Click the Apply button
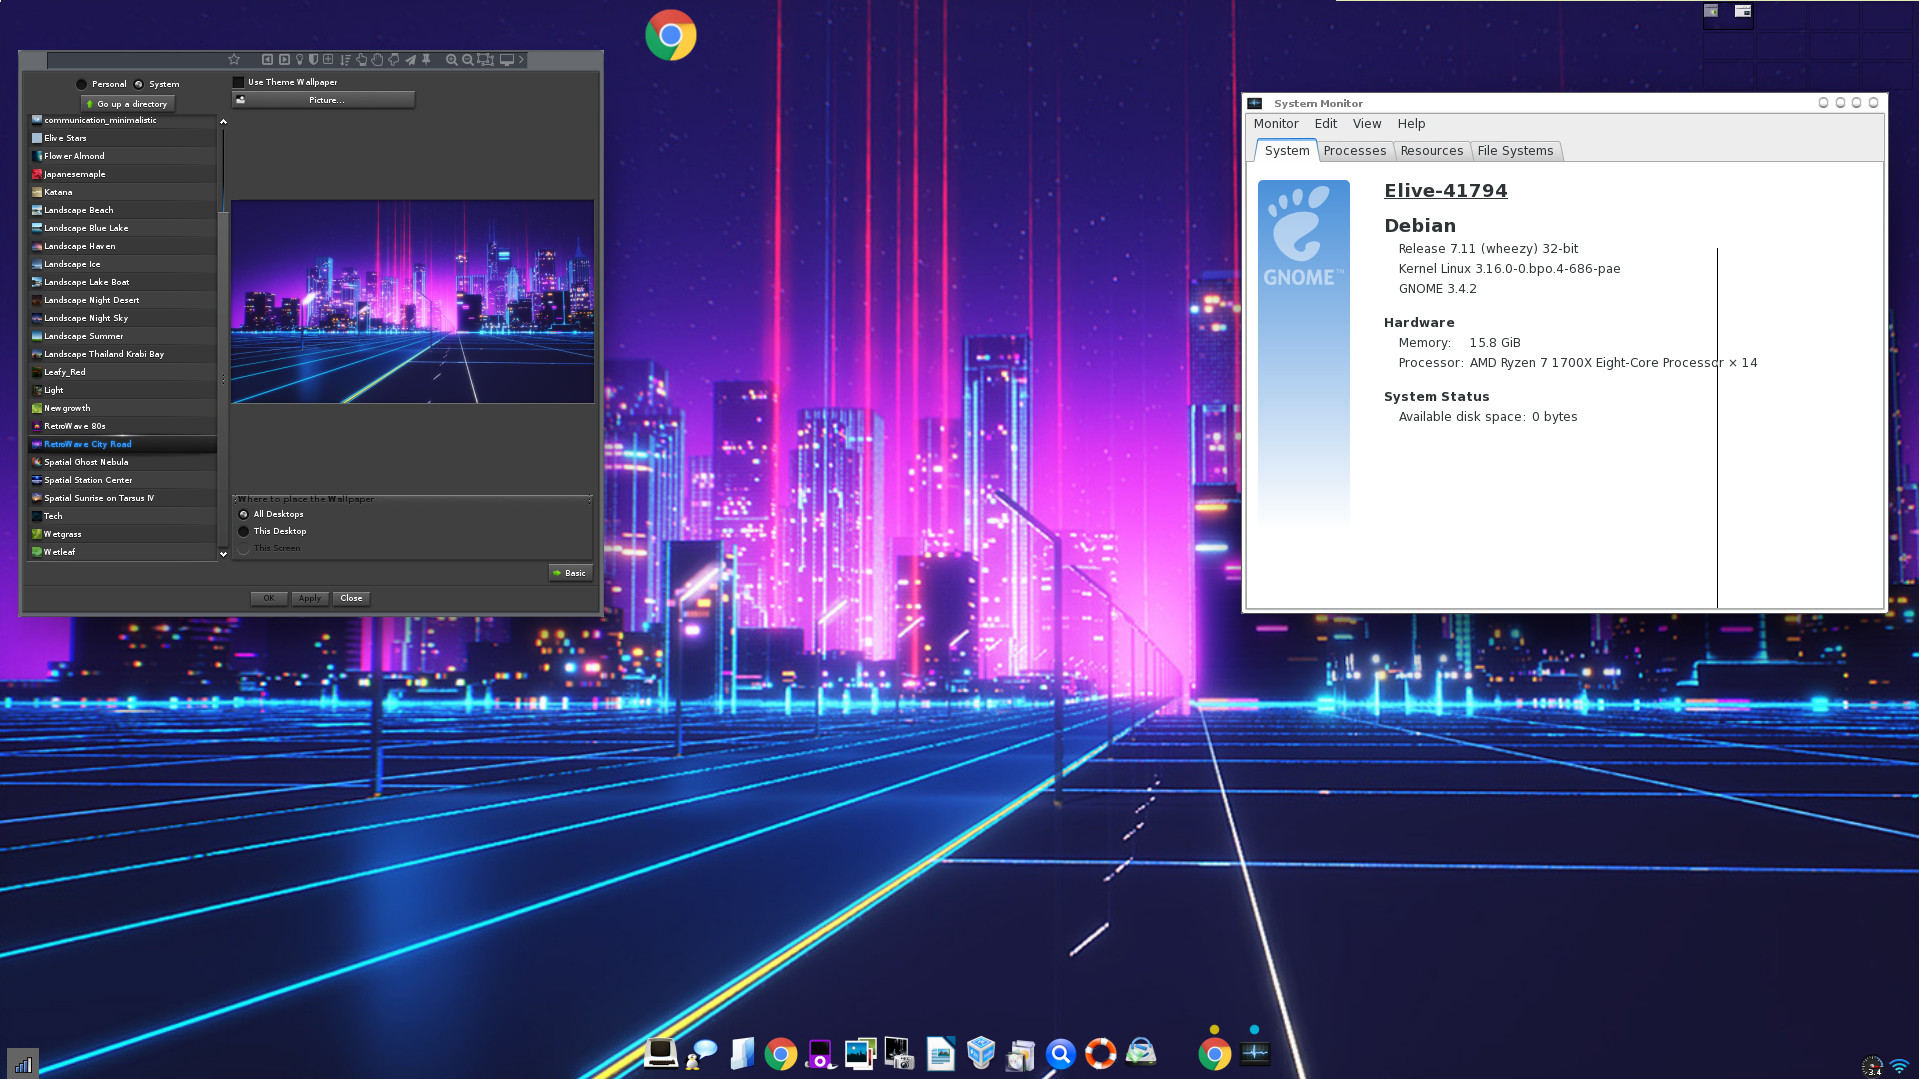This screenshot has width=1919, height=1079. click(x=310, y=598)
